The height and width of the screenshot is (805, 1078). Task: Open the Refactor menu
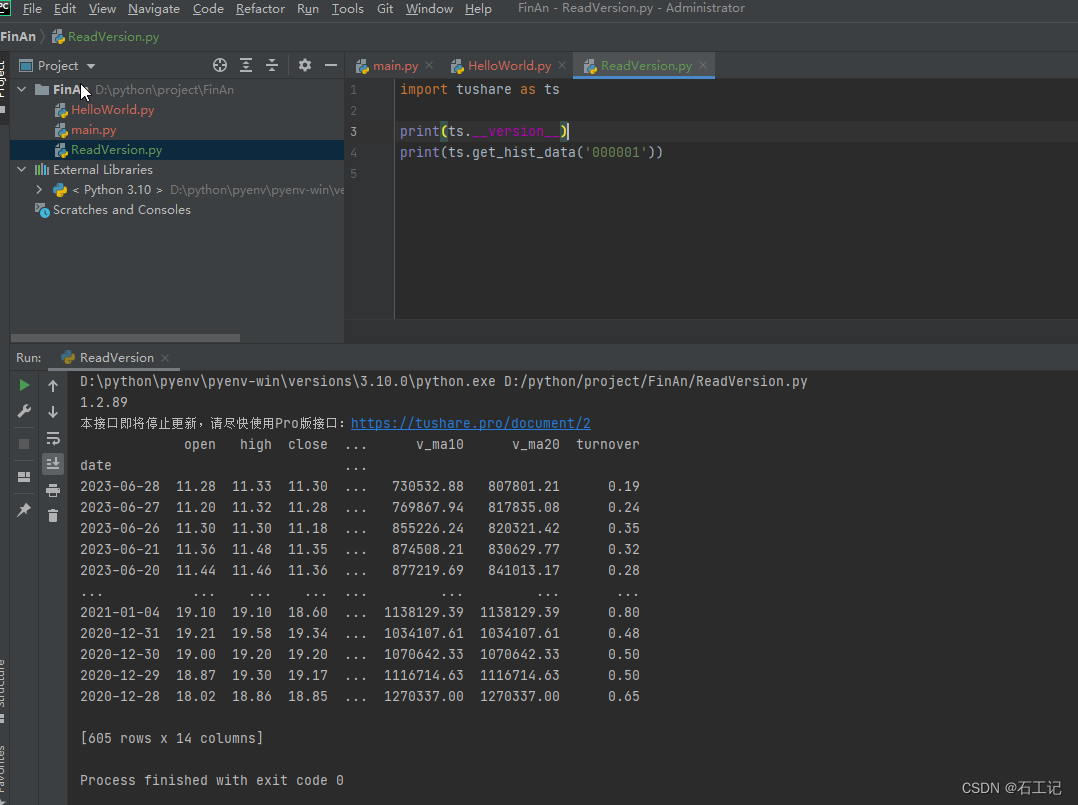(x=260, y=9)
